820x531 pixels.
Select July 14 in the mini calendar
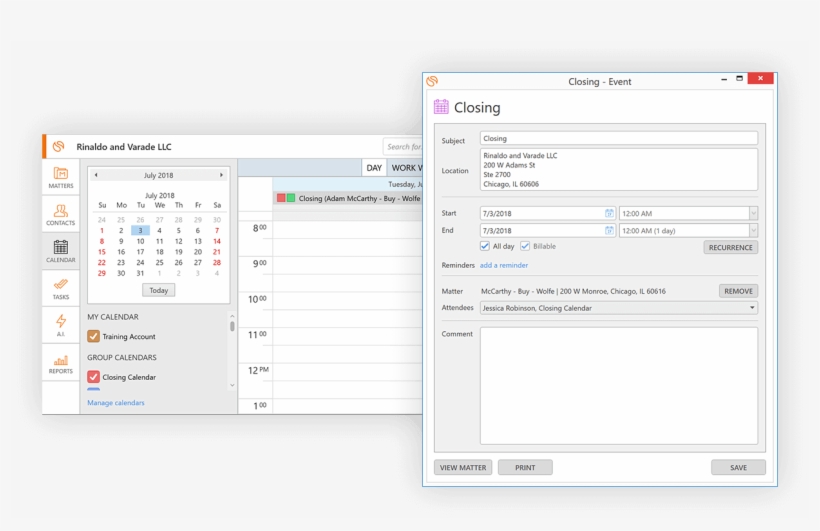tap(217, 241)
